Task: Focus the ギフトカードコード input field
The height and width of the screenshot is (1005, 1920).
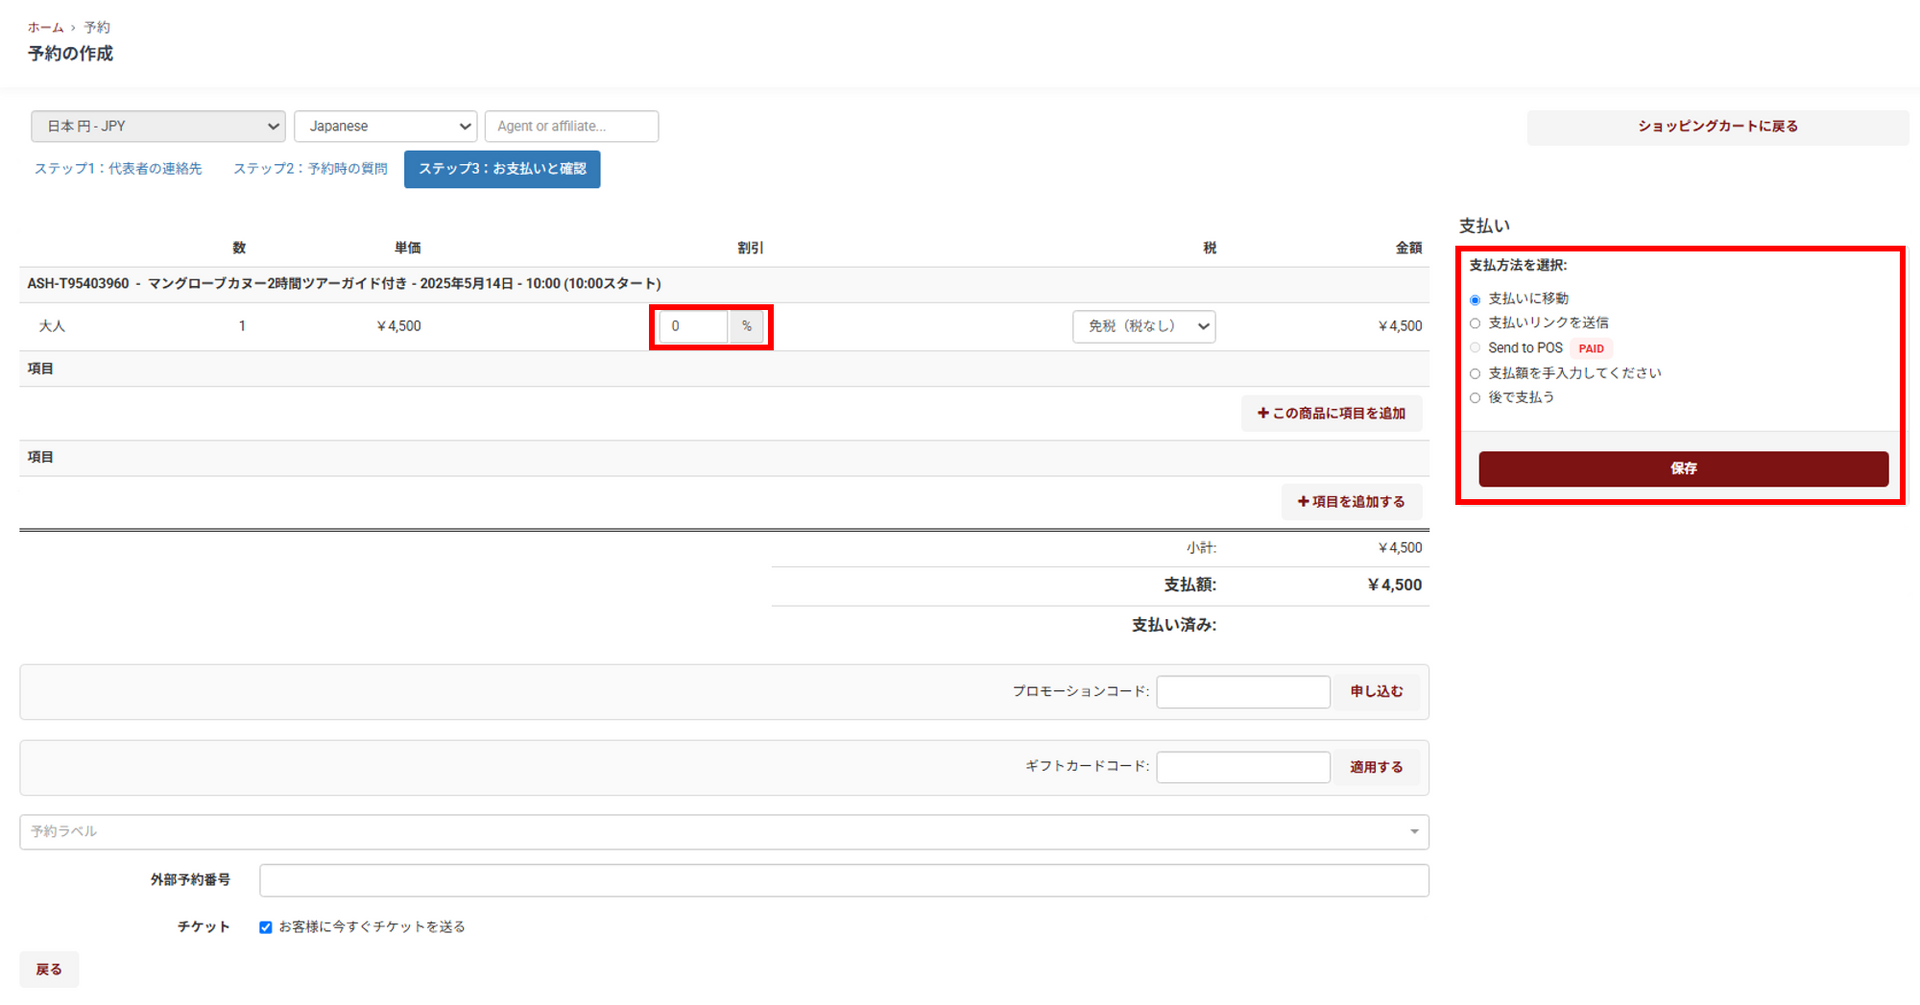Action: 1243,767
